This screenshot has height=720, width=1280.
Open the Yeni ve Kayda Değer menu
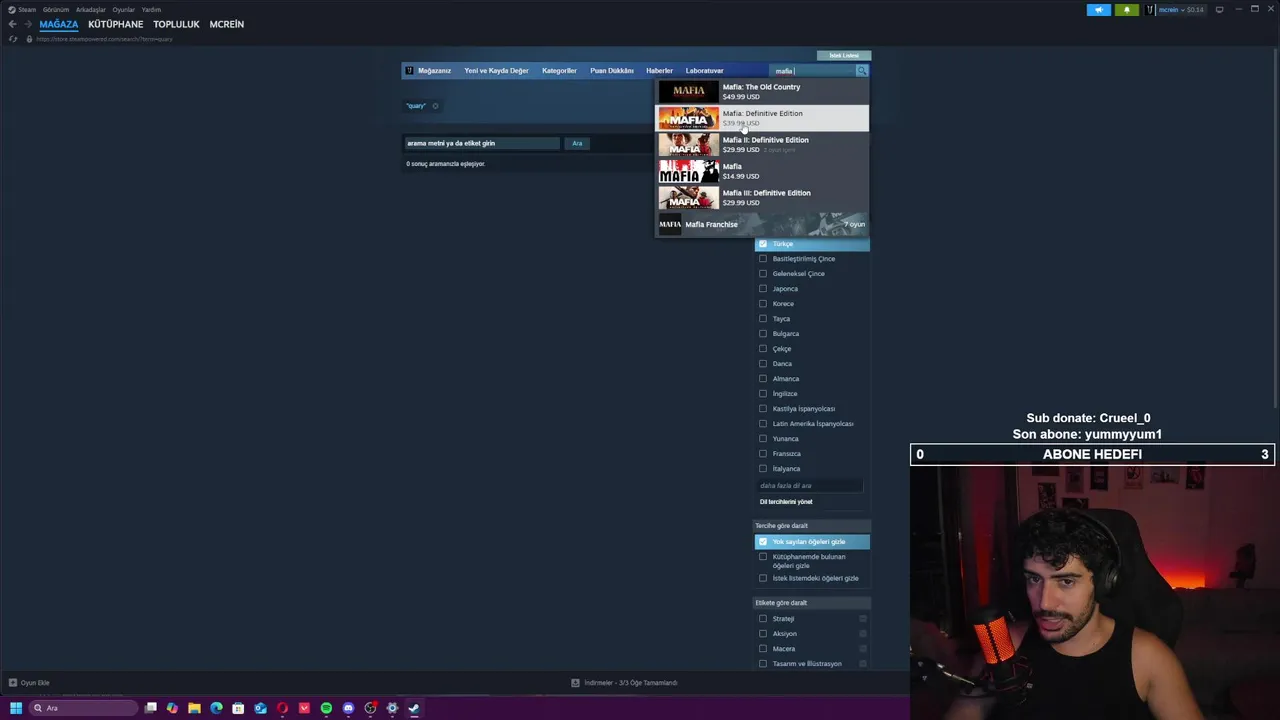coord(496,71)
